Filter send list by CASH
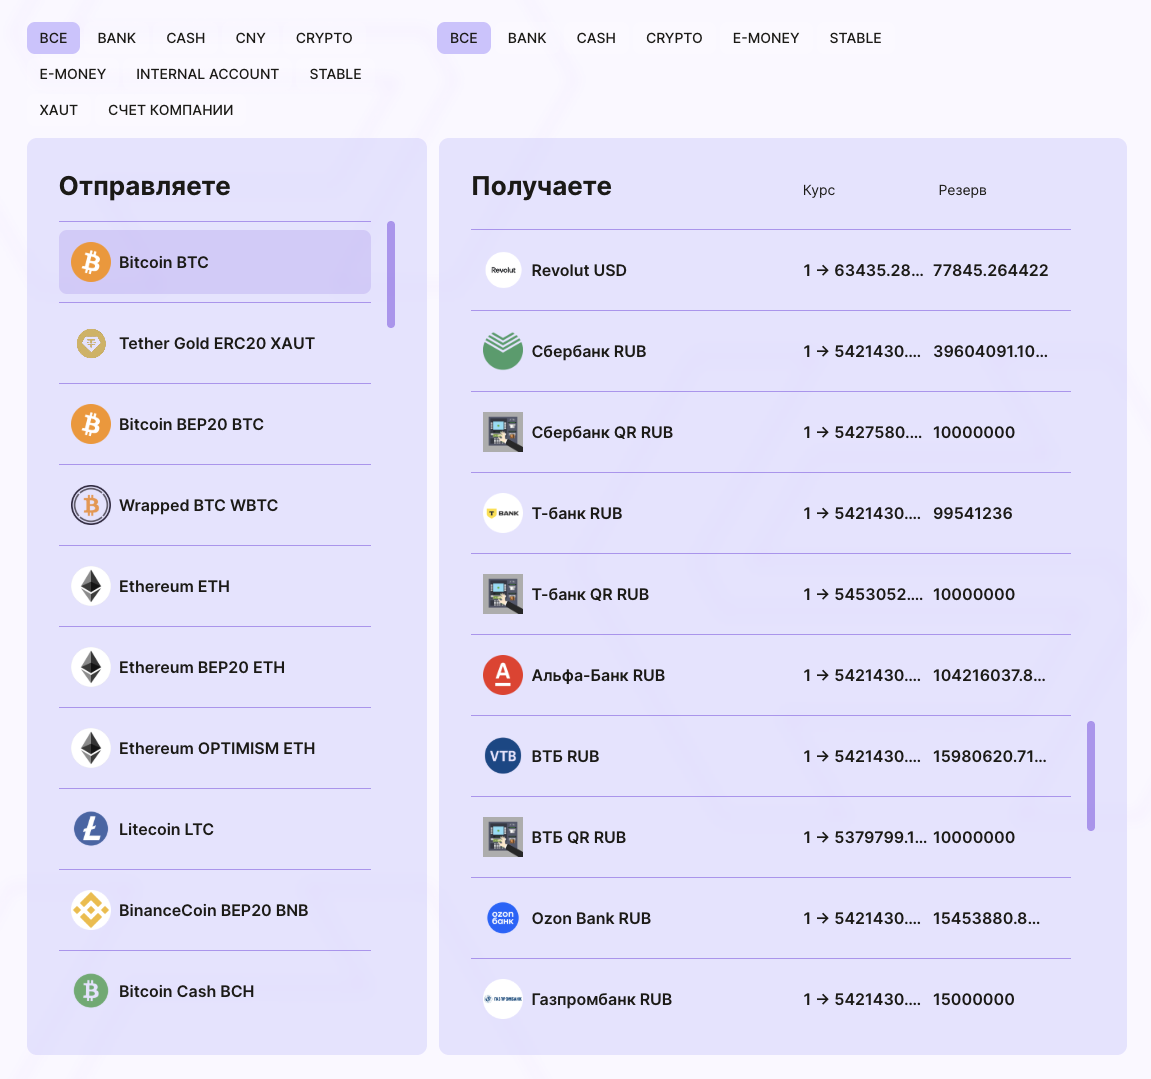1151x1079 pixels. point(186,38)
